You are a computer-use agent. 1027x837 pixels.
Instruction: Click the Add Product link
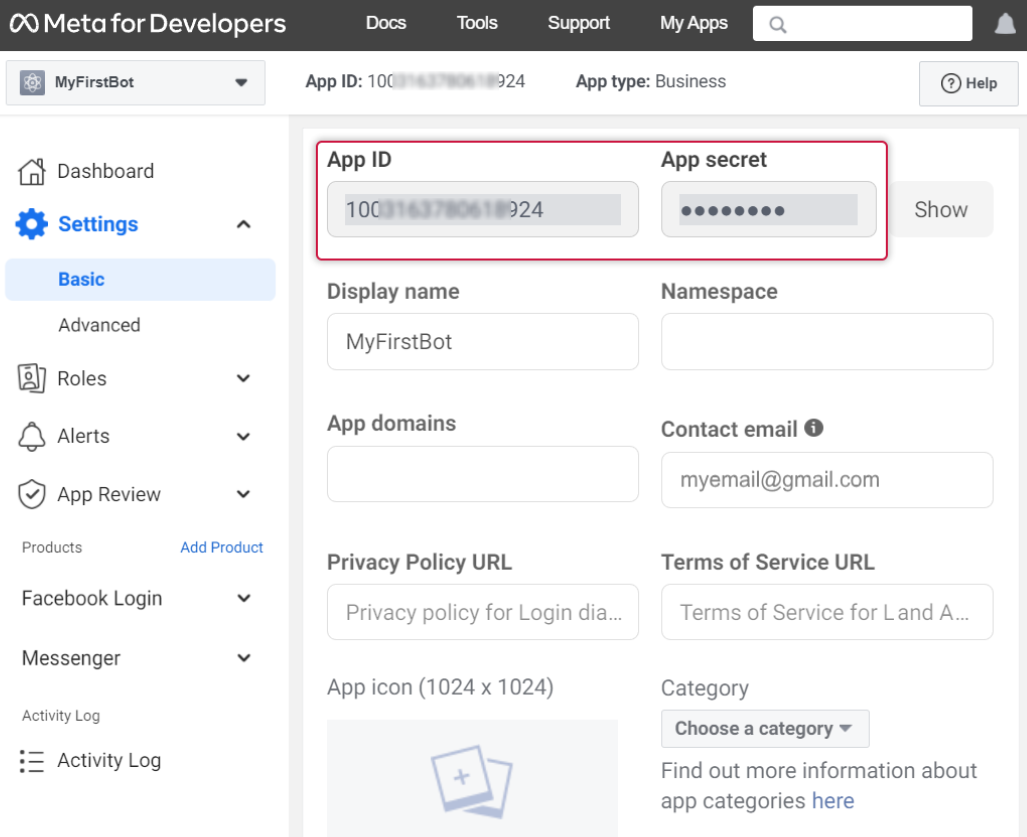pos(222,547)
